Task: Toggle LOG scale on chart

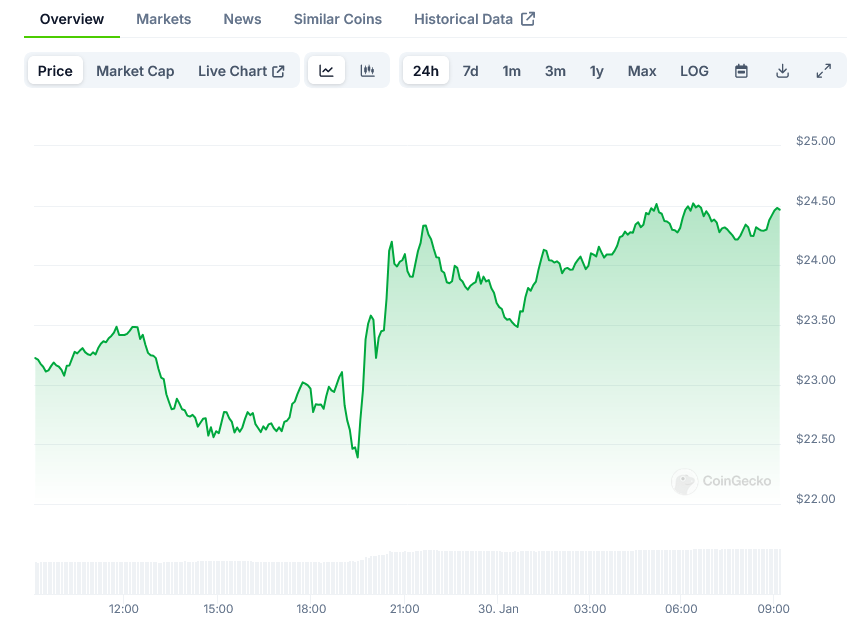Action: (x=694, y=71)
